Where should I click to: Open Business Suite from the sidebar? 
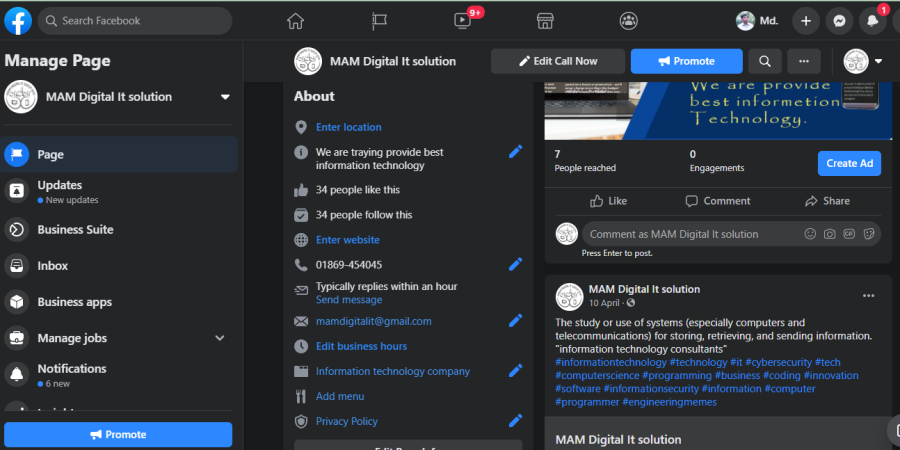point(119,230)
